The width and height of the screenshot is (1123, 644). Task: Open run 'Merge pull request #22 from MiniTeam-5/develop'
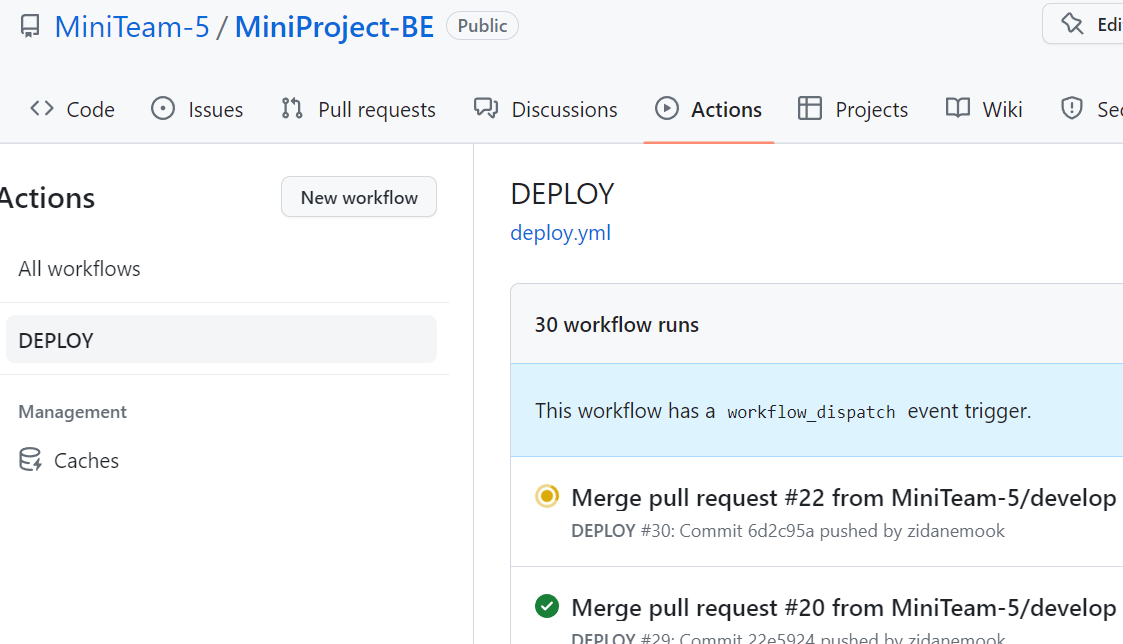coord(844,497)
